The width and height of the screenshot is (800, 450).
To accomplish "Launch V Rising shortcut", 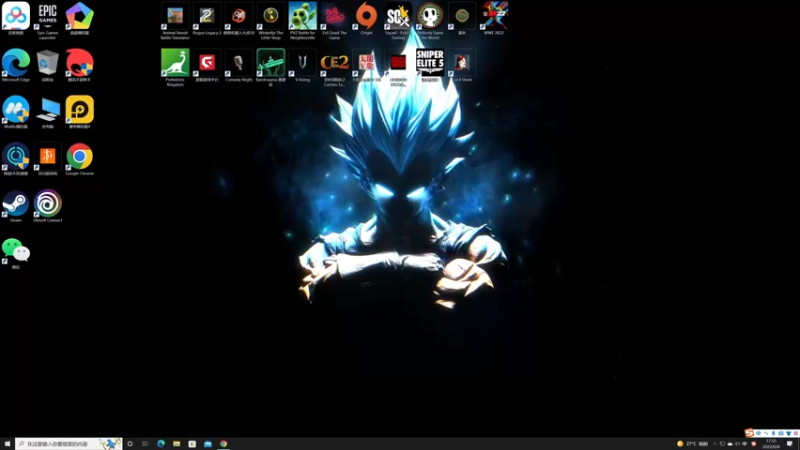I will pos(303,65).
